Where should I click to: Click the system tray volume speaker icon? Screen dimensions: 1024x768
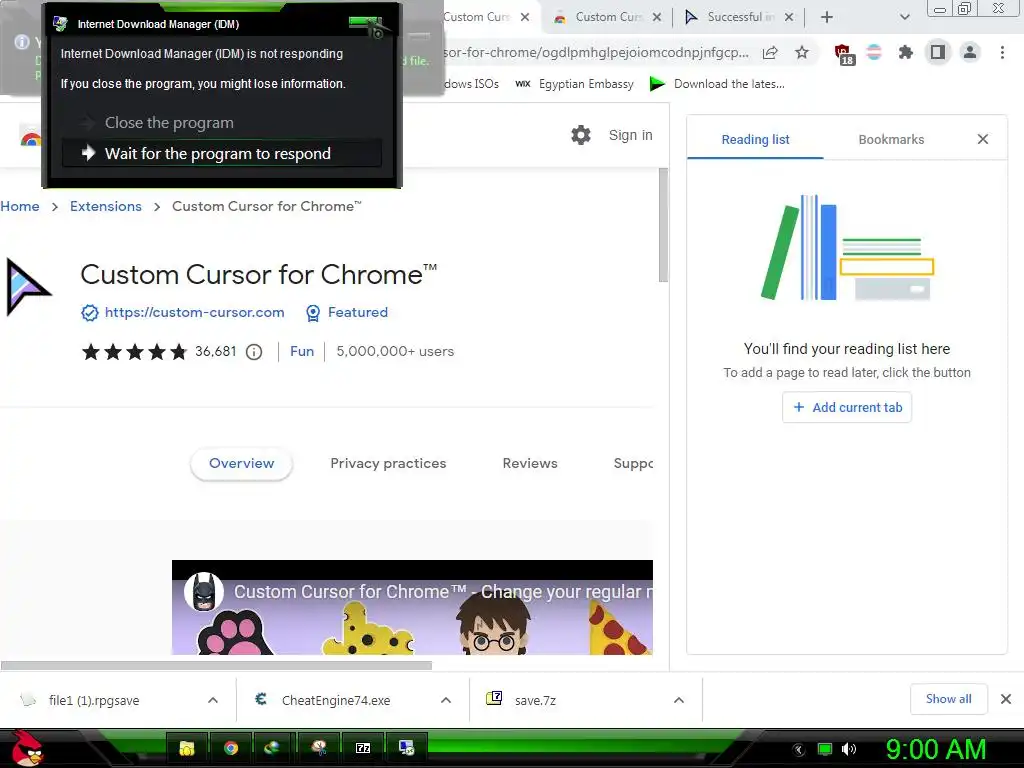click(x=849, y=749)
